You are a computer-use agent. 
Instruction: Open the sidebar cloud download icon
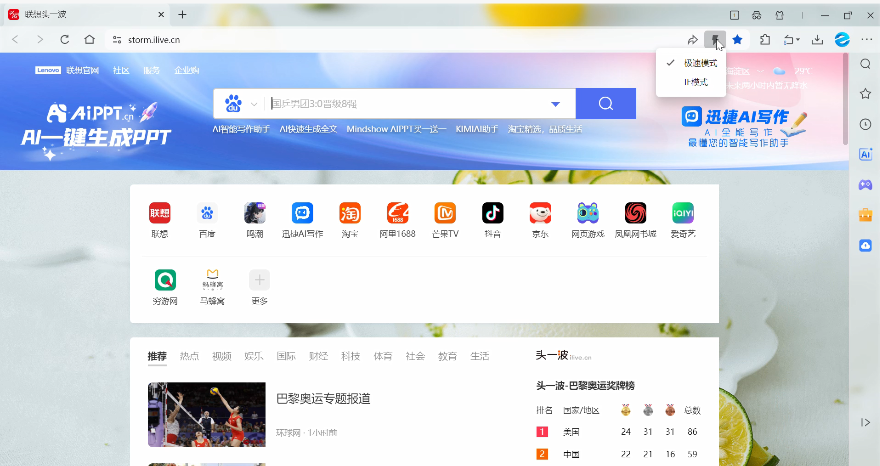[865, 245]
